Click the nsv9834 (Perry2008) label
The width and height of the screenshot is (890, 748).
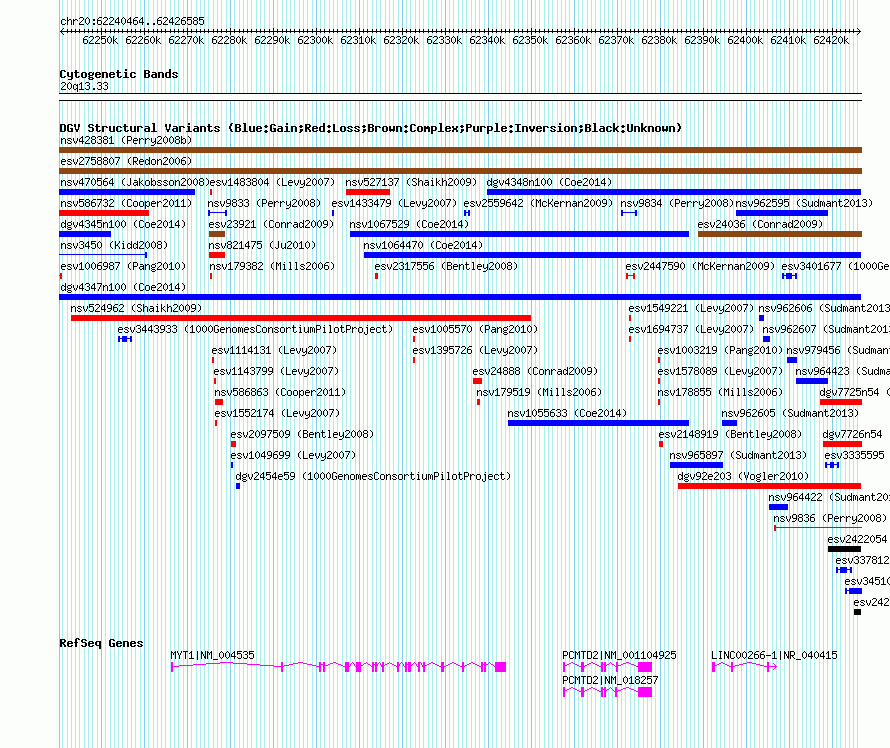pos(677,203)
